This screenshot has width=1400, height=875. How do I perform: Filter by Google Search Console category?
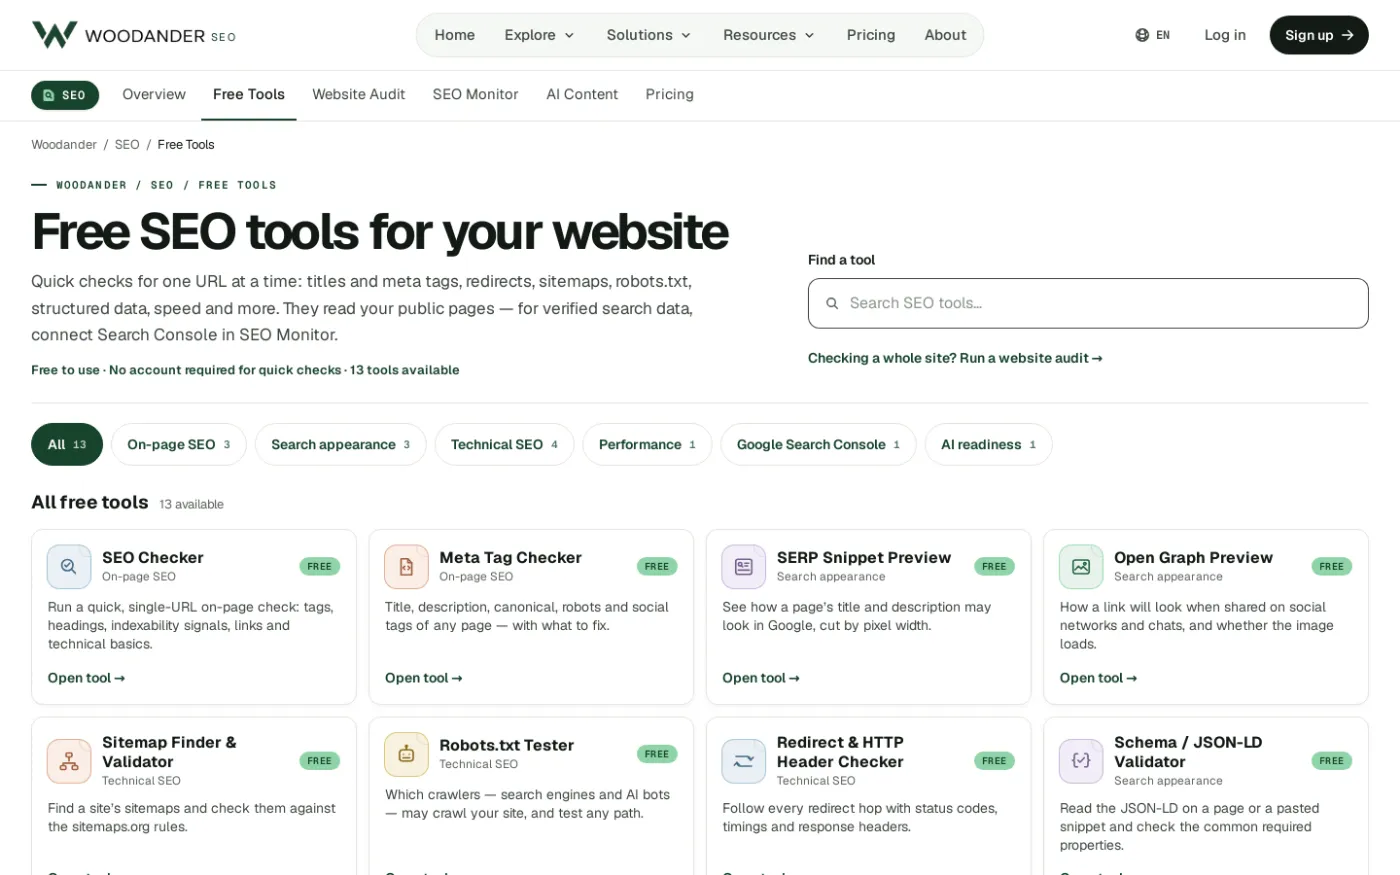(x=819, y=444)
